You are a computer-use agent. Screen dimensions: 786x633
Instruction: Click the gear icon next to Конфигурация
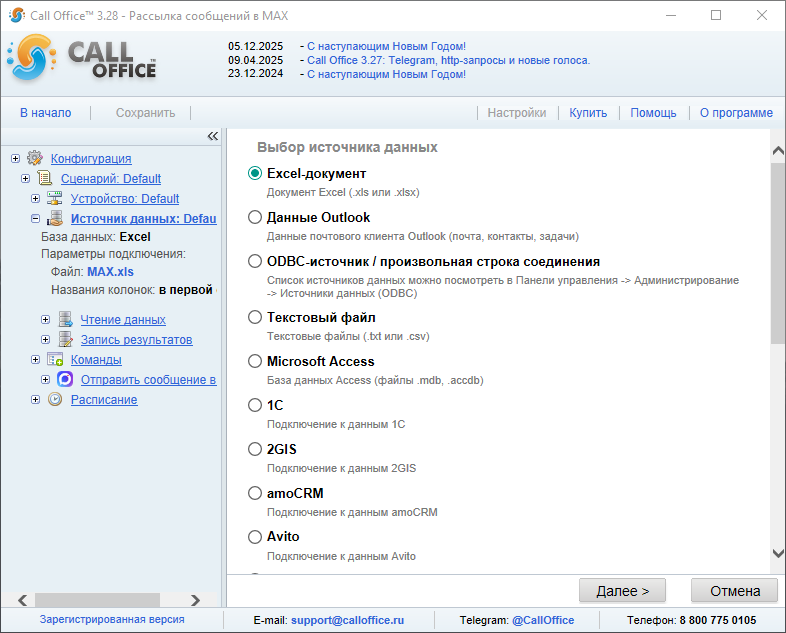point(35,158)
